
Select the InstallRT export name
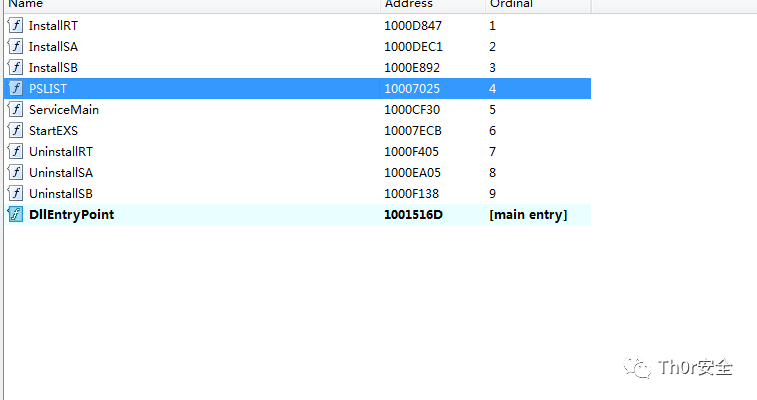pos(53,26)
